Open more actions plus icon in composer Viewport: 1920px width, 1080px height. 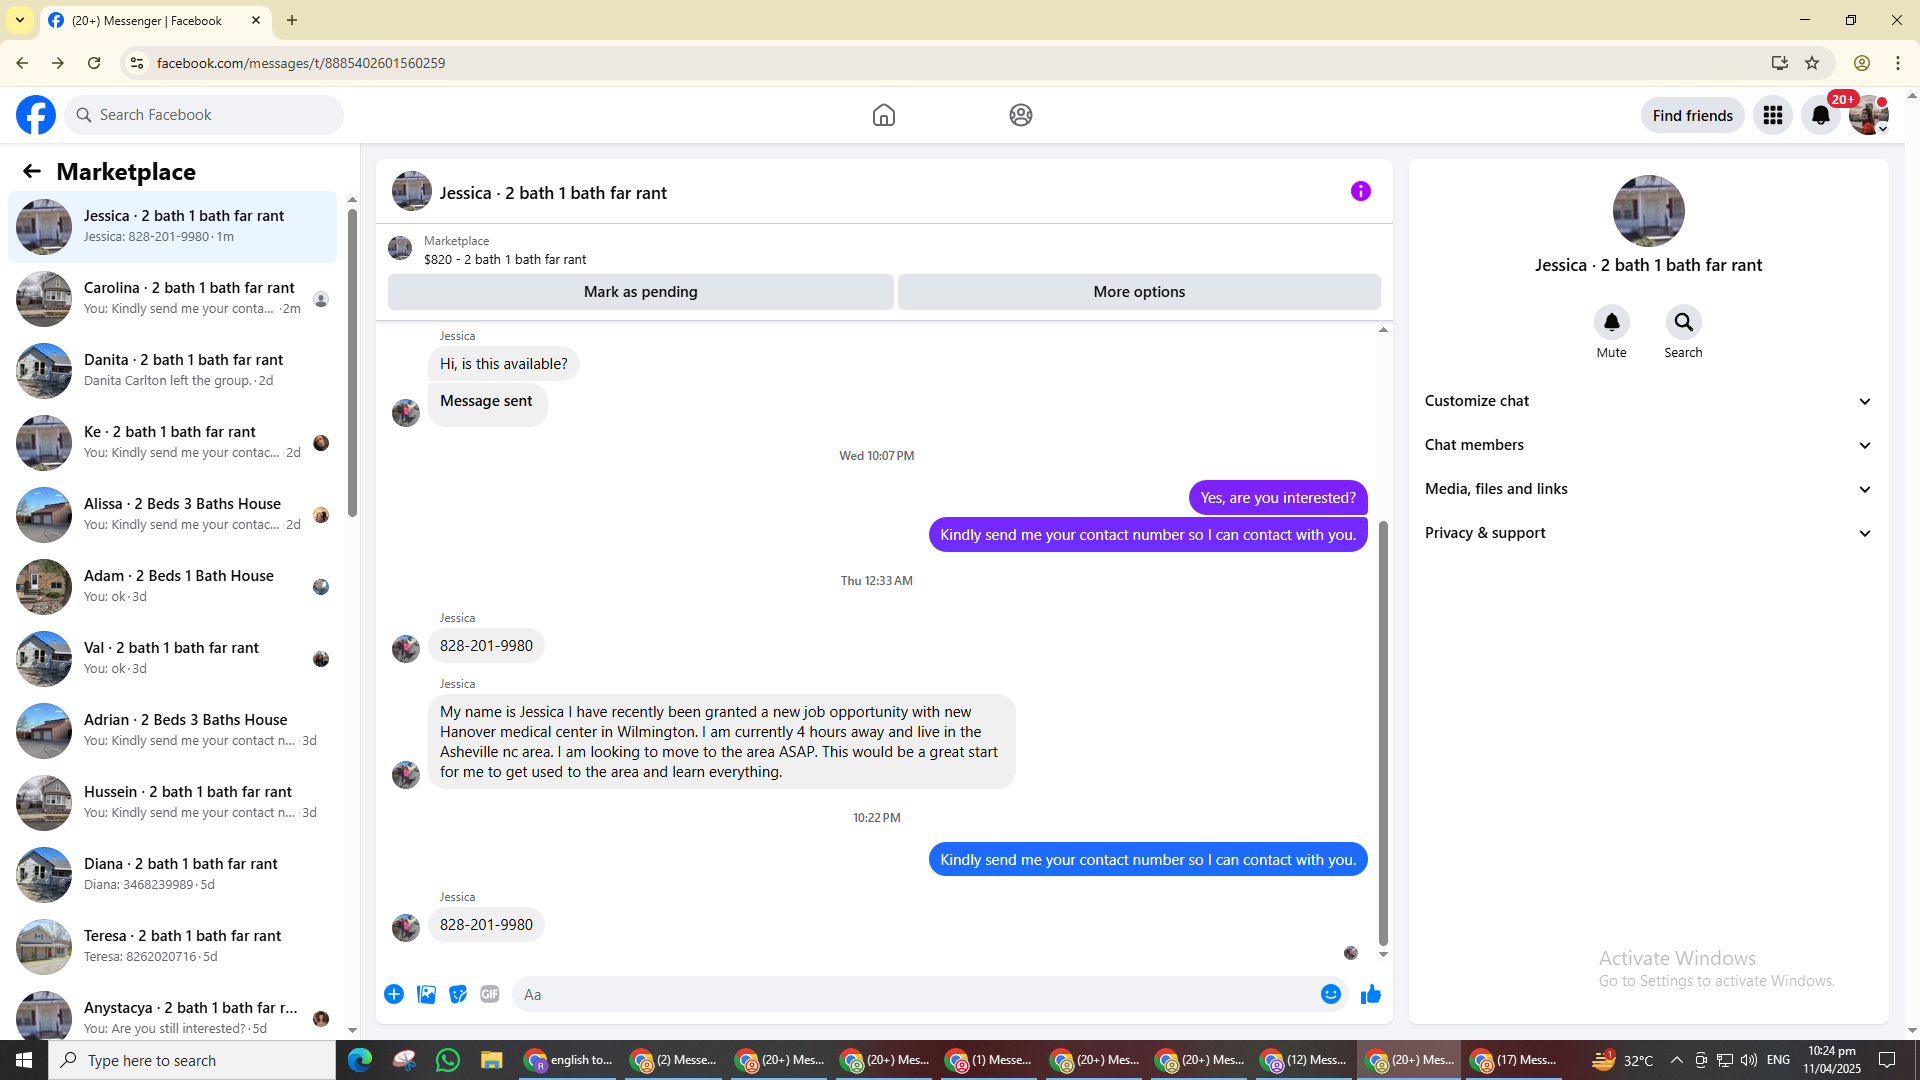point(394,994)
